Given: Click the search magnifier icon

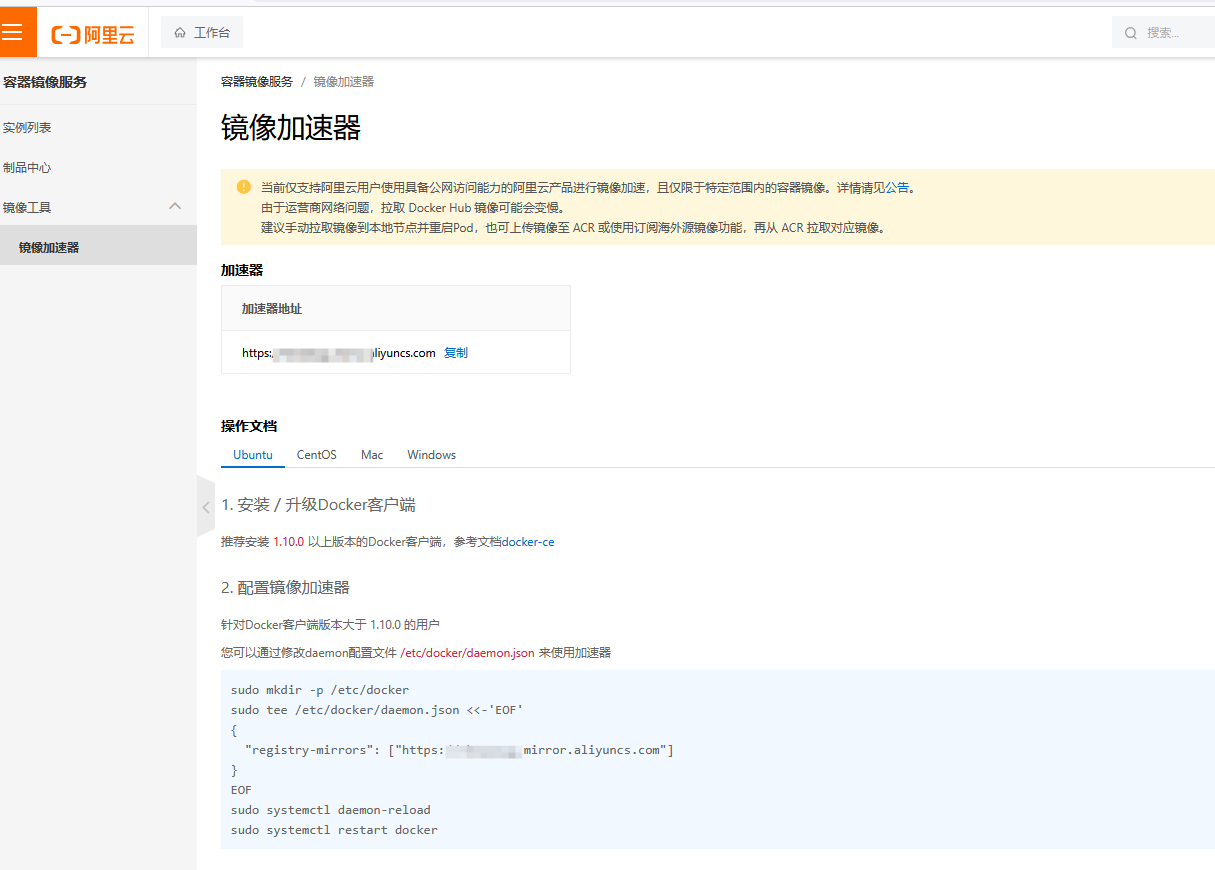Looking at the screenshot, I should point(1131,33).
